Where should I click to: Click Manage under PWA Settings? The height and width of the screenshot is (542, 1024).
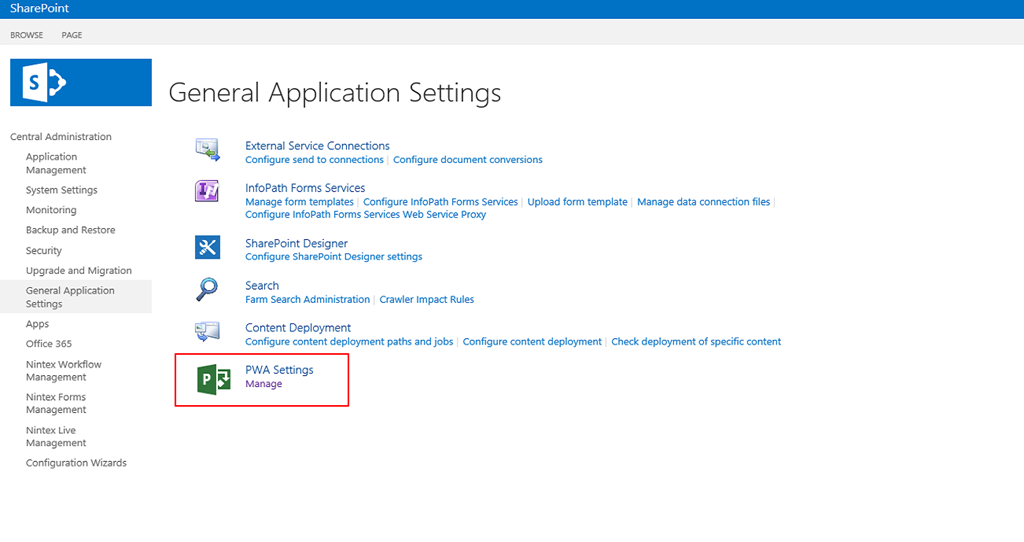tap(264, 384)
